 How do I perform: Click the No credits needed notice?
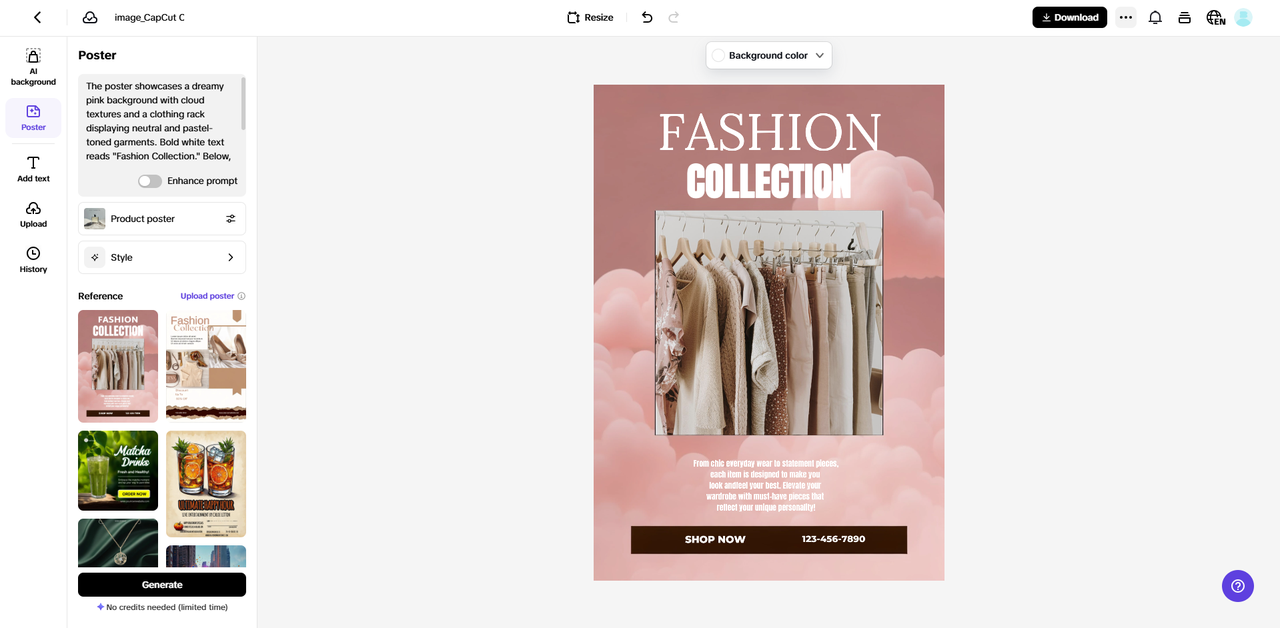[162, 607]
